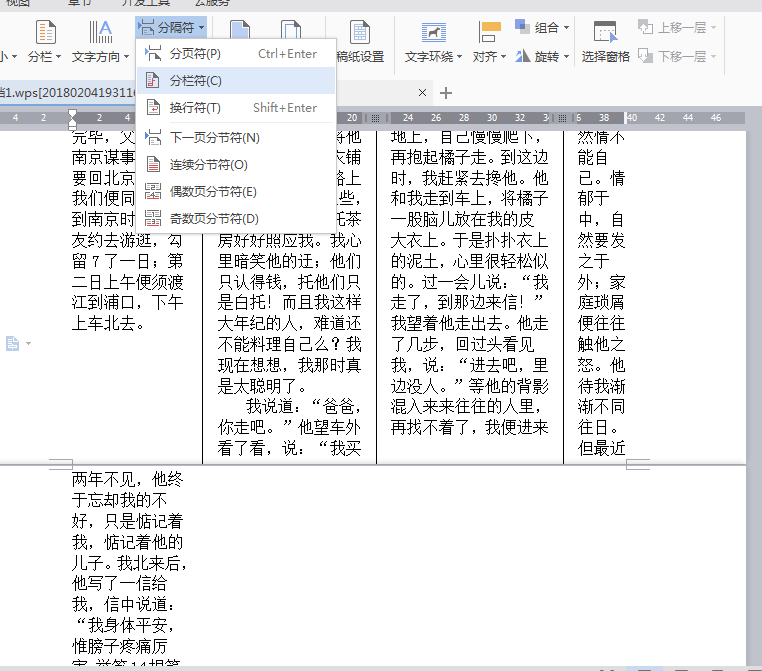The image size is (762, 671).
Task: Select 奇数页分节符(D) odd page break
Action: tap(236, 219)
